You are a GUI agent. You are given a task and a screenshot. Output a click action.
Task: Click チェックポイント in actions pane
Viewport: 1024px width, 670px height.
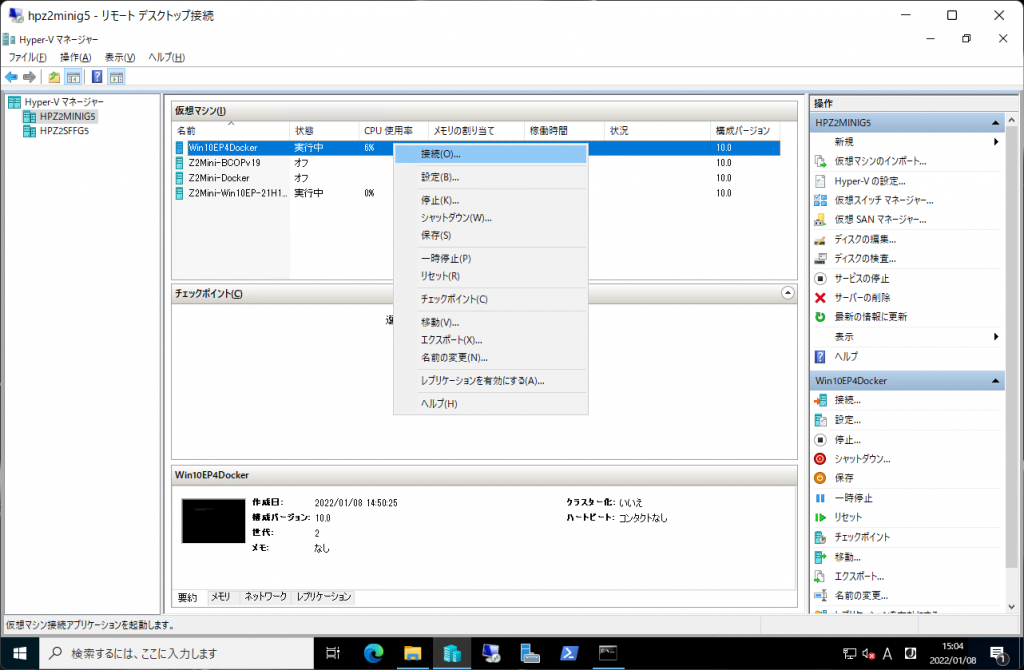[862, 537]
